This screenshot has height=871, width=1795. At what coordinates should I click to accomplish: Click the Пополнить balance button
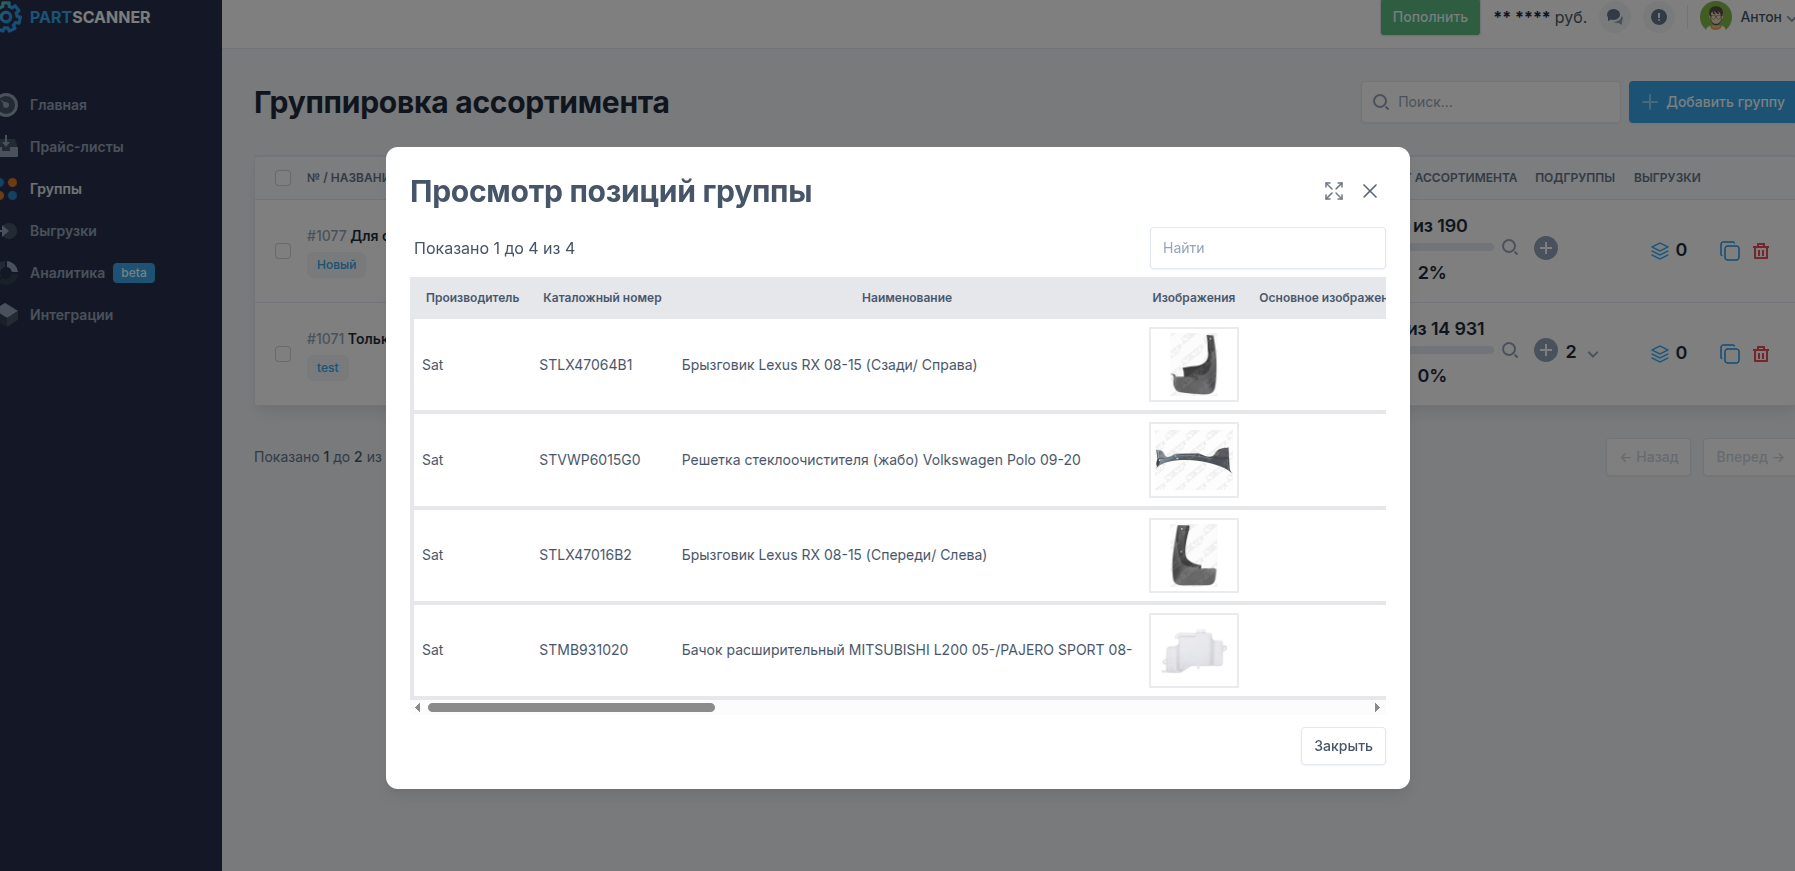click(x=1430, y=17)
